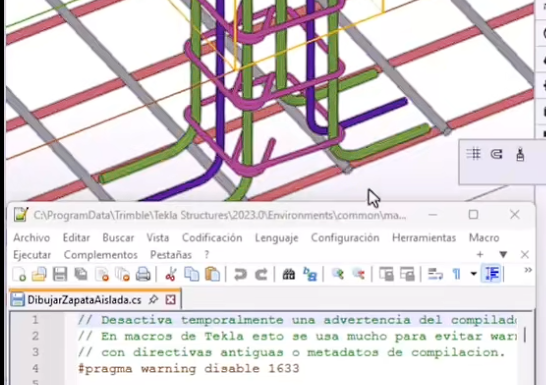Open the Herramientas menu
The width and height of the screenshot is (546, 385).
pos(424,238)
